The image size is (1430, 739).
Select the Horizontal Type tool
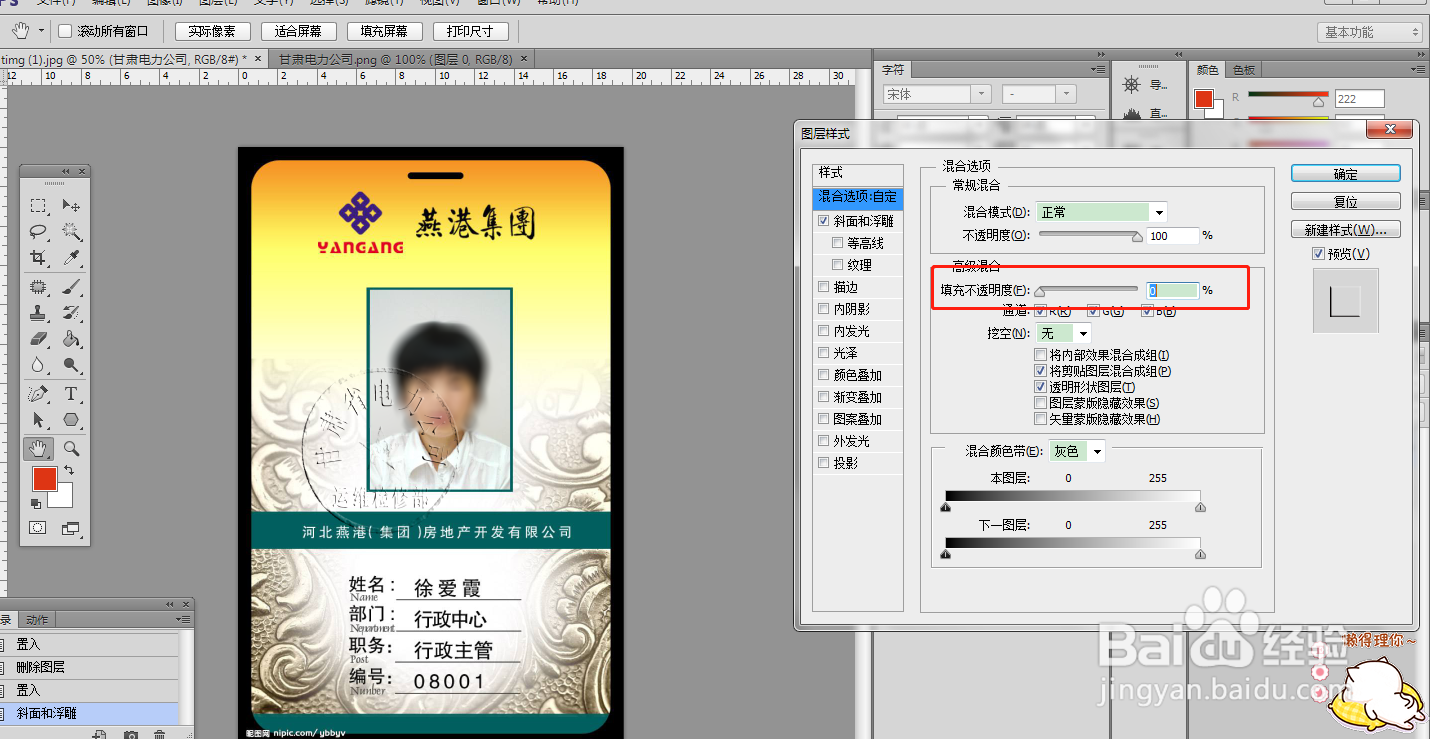click(x=71, y=394)
